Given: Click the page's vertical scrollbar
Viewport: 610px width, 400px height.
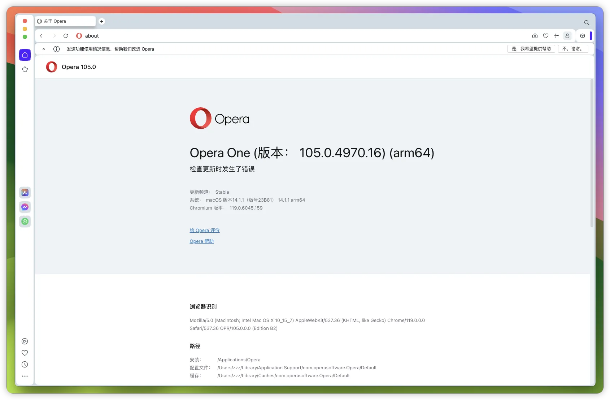Looking at the screenshot, I should coord(592,153).
